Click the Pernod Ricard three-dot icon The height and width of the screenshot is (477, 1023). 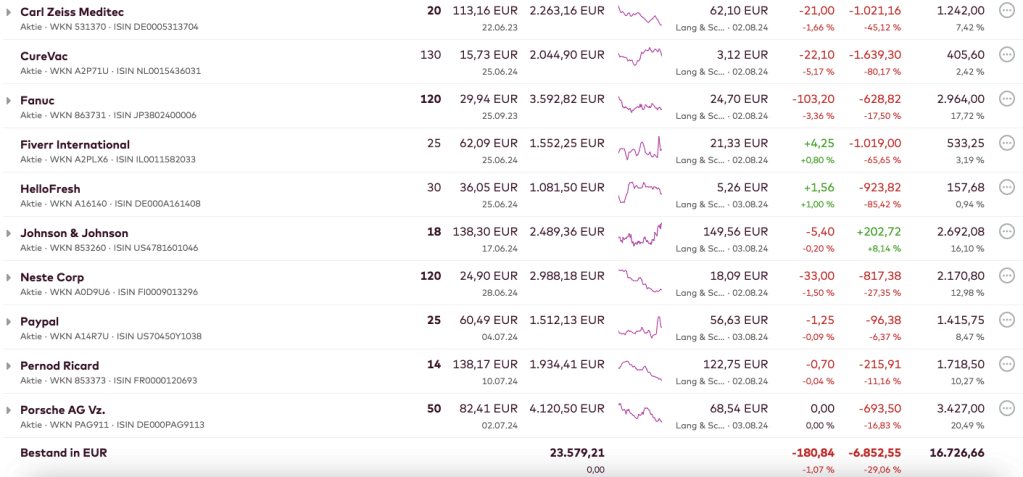(1006, 364)
